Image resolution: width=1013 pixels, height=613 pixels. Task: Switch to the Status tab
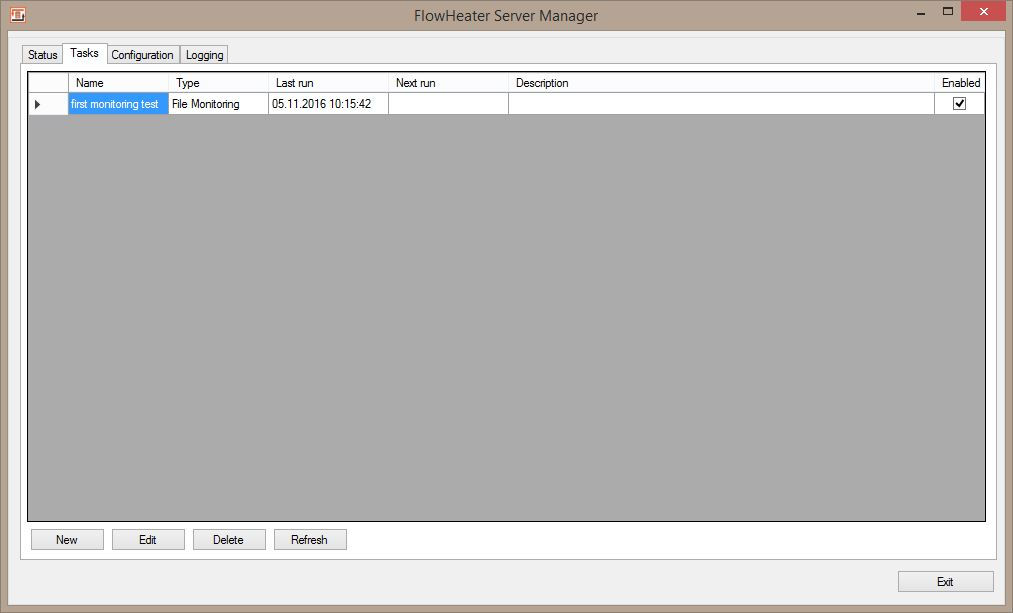42,55
